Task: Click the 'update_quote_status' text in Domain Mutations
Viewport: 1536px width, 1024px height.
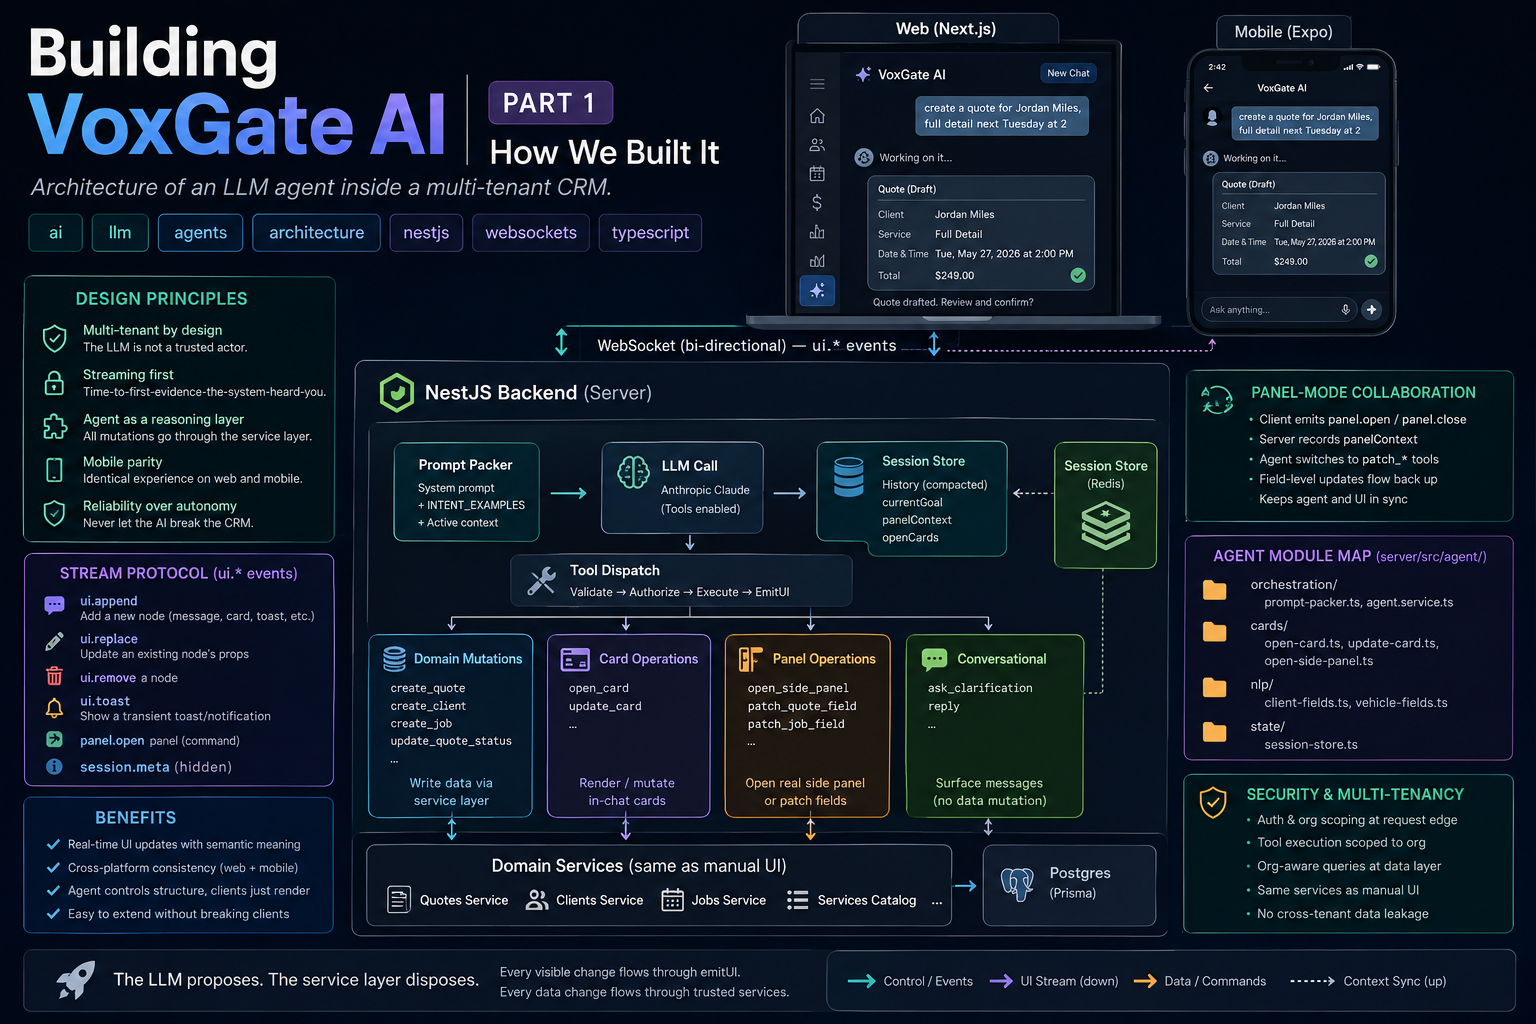Action: pyautogui.click(x=451, y=741)
